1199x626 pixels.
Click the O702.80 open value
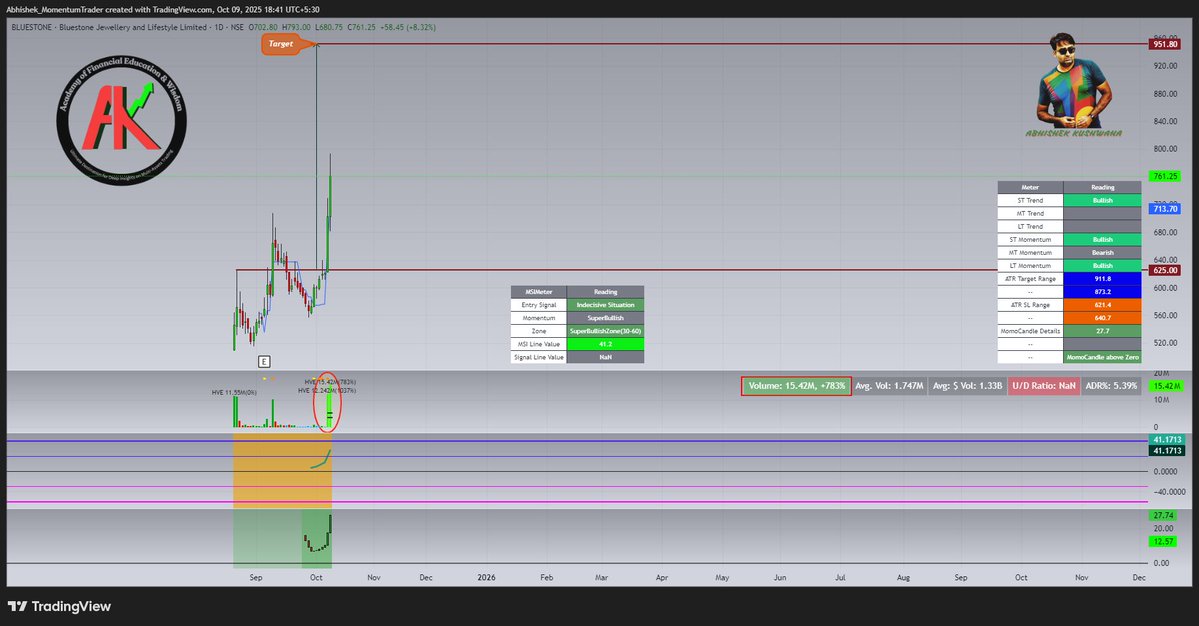point(264,28)
